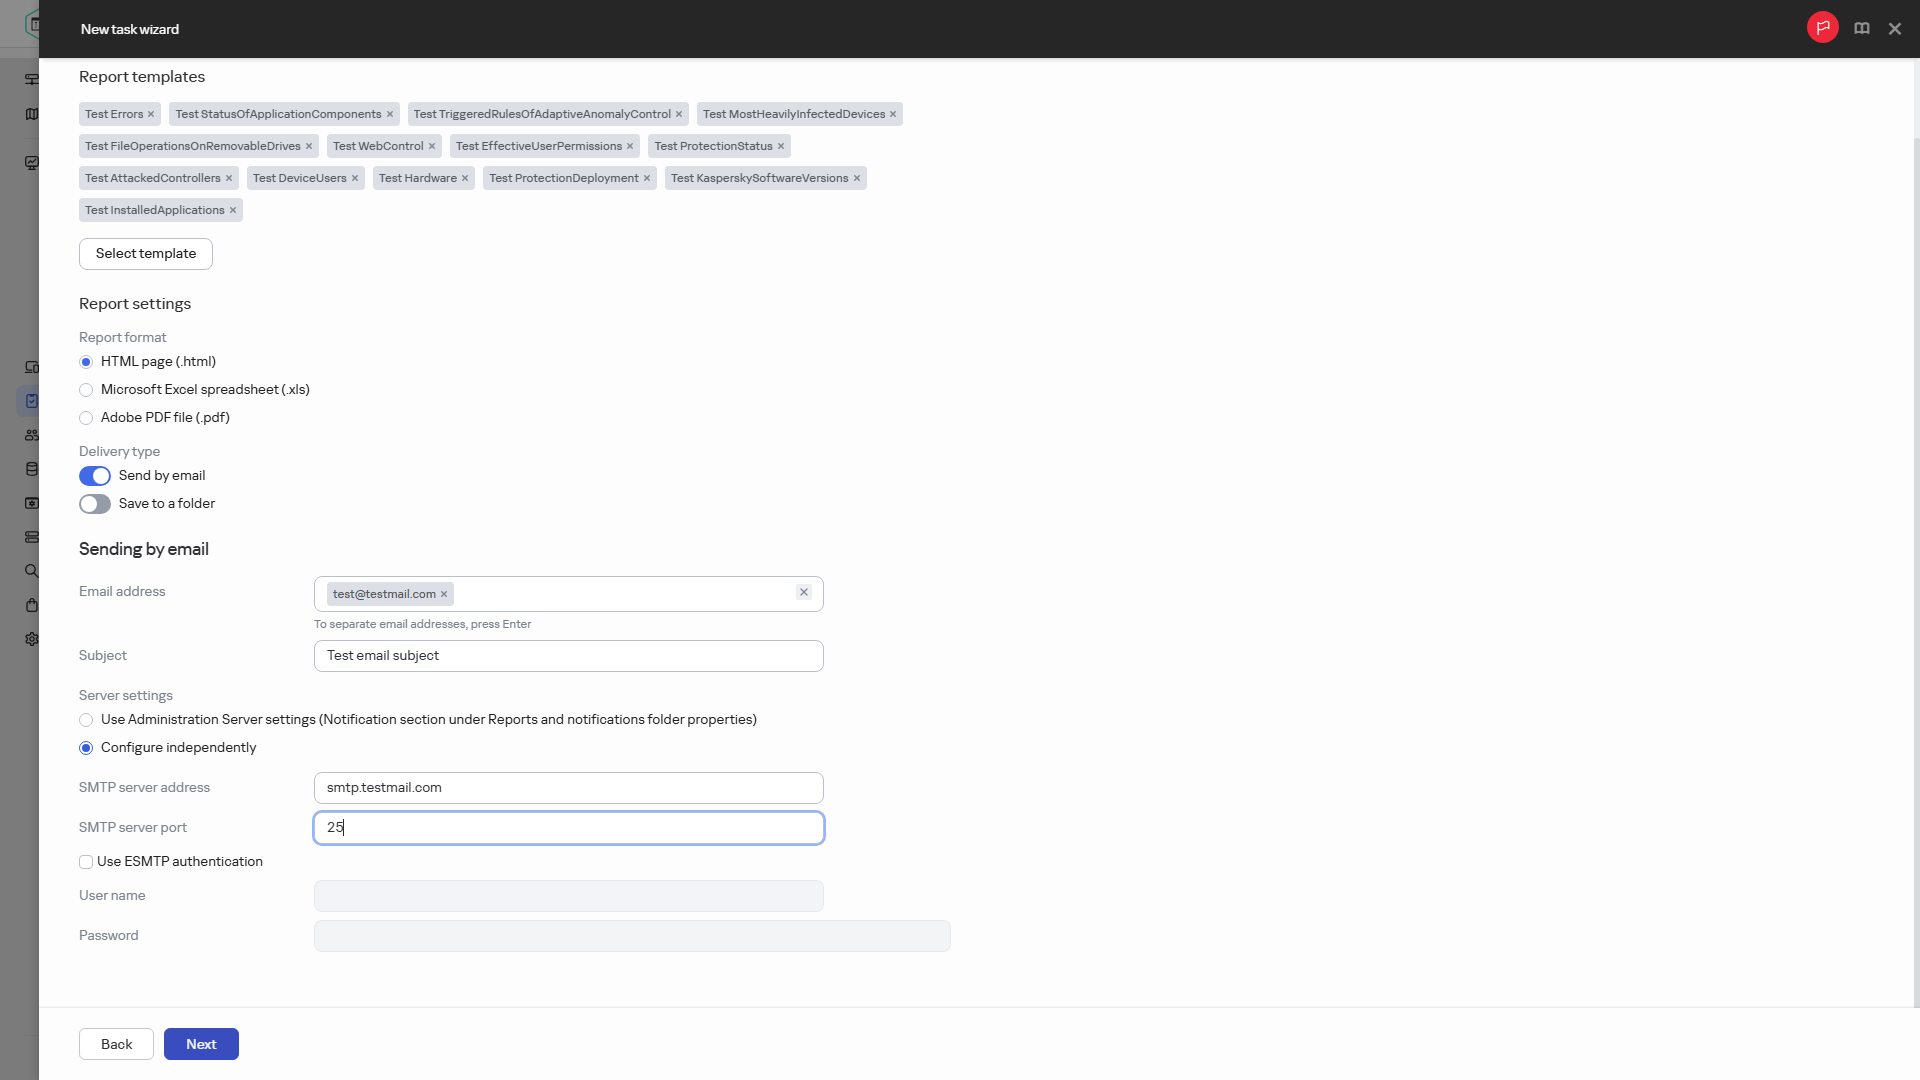Screen dimensions: 1920x1080
Task: Choose Use Administration Server settings option
Action: point(86,720)
